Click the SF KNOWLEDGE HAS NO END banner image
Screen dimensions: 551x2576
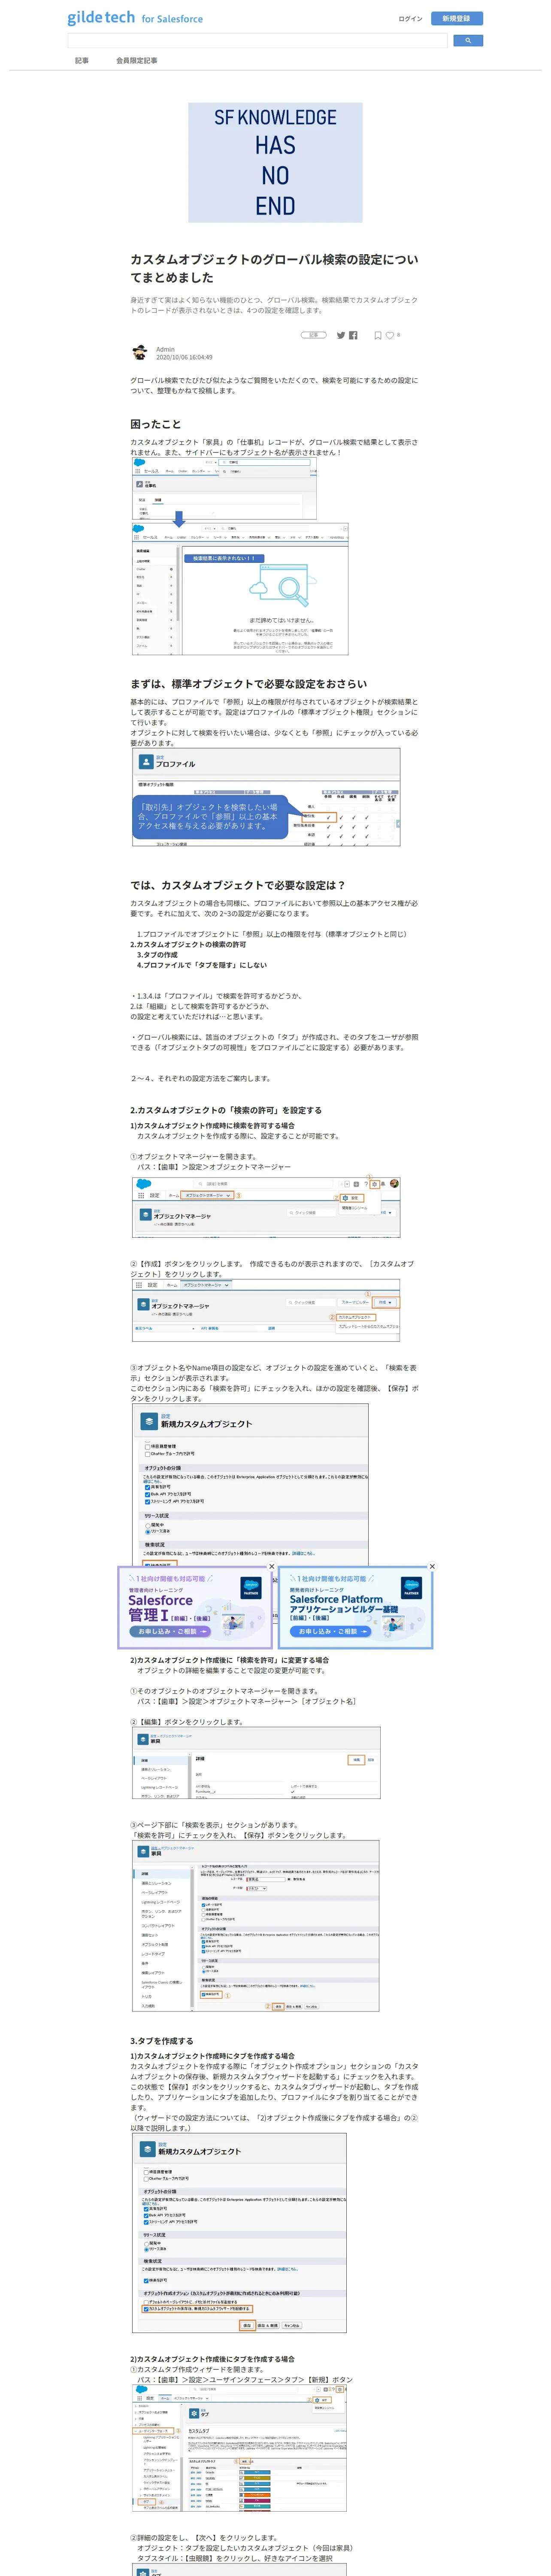275,162
